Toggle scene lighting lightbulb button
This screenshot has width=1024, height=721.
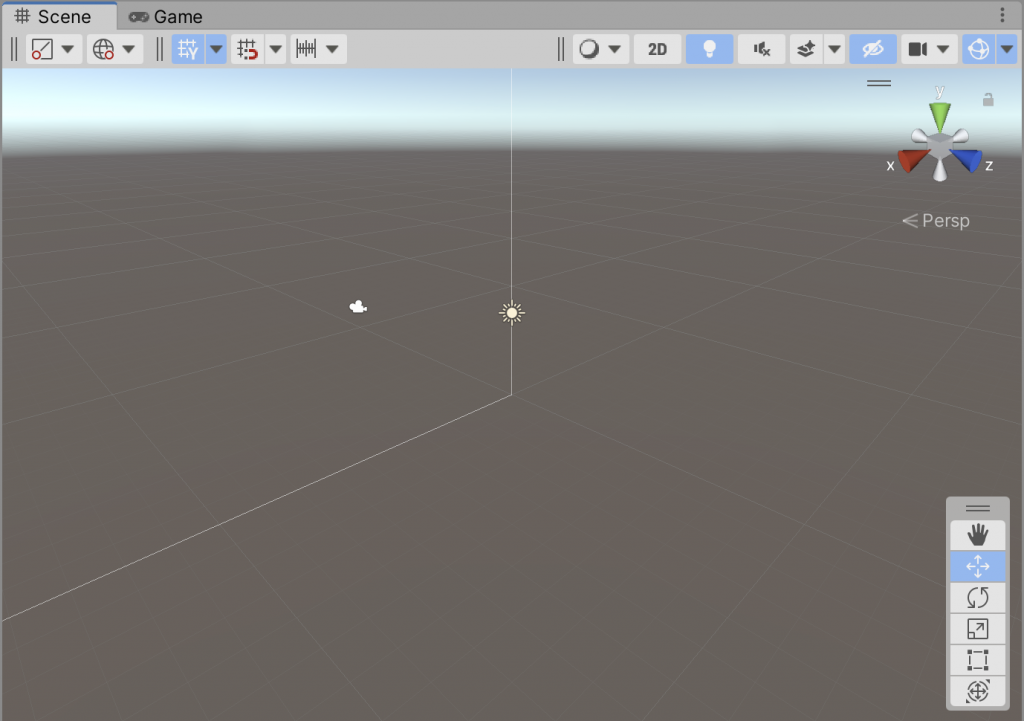(x=709, y=49)
